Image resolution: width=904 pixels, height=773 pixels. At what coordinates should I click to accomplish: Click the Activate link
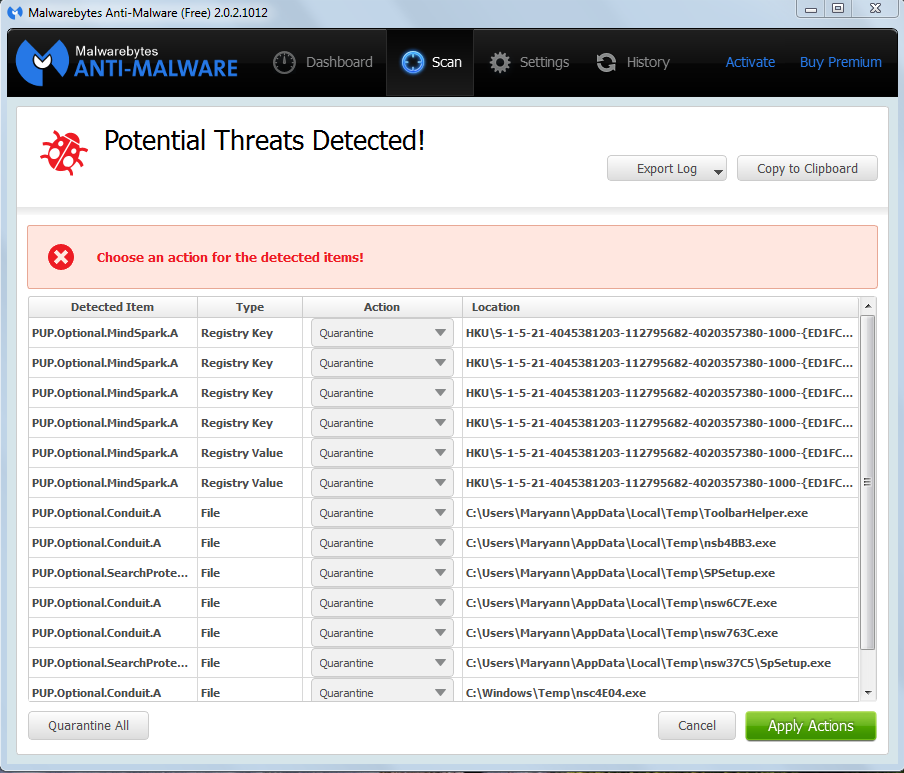749,62
